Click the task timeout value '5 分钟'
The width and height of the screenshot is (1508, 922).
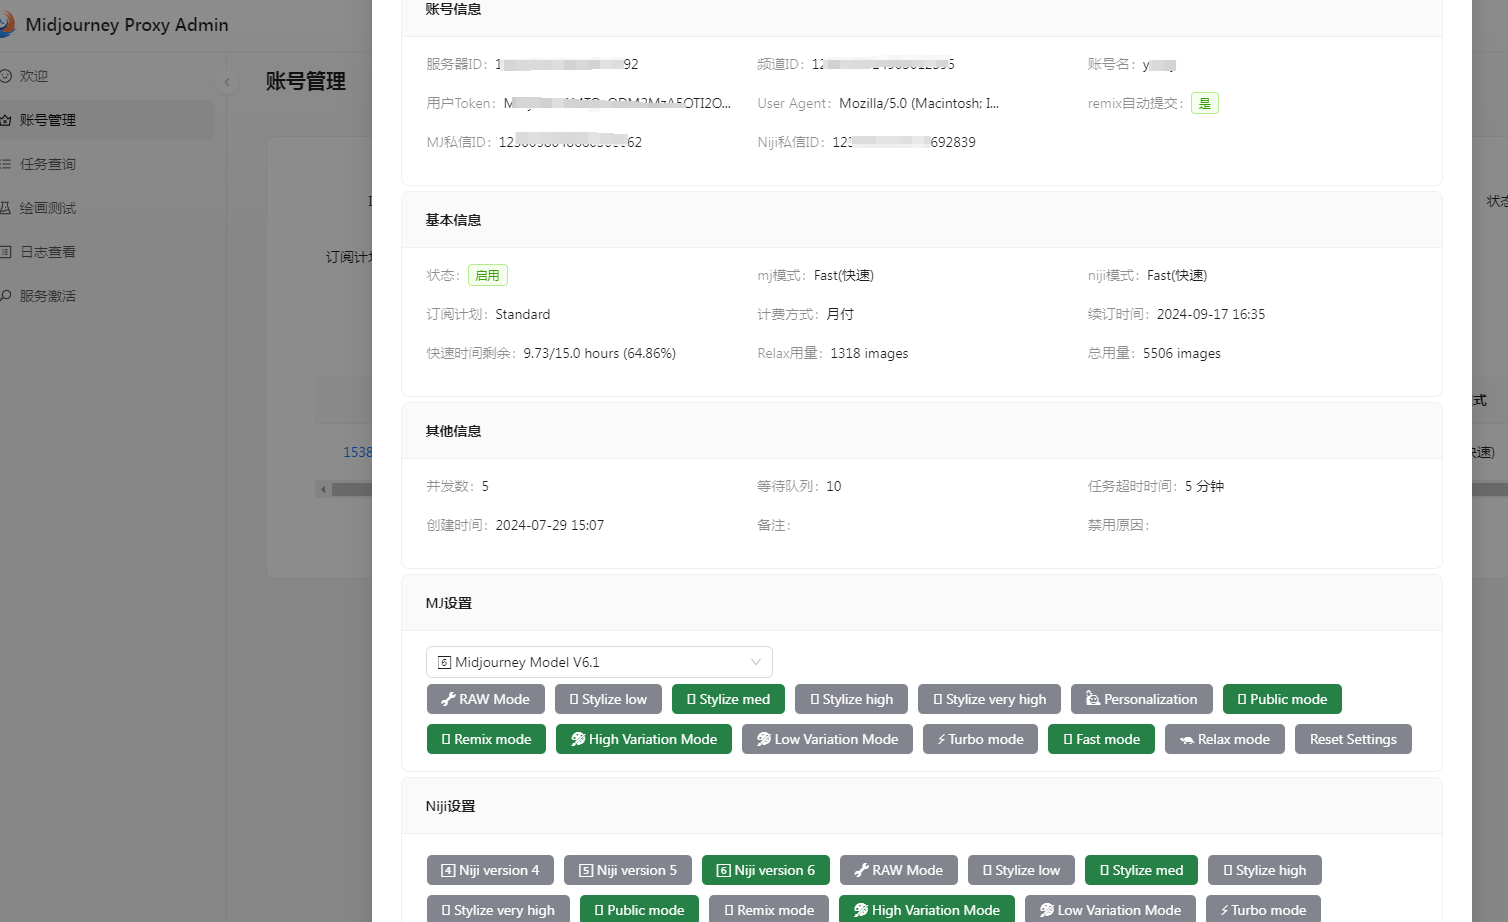click(1205, 486)
